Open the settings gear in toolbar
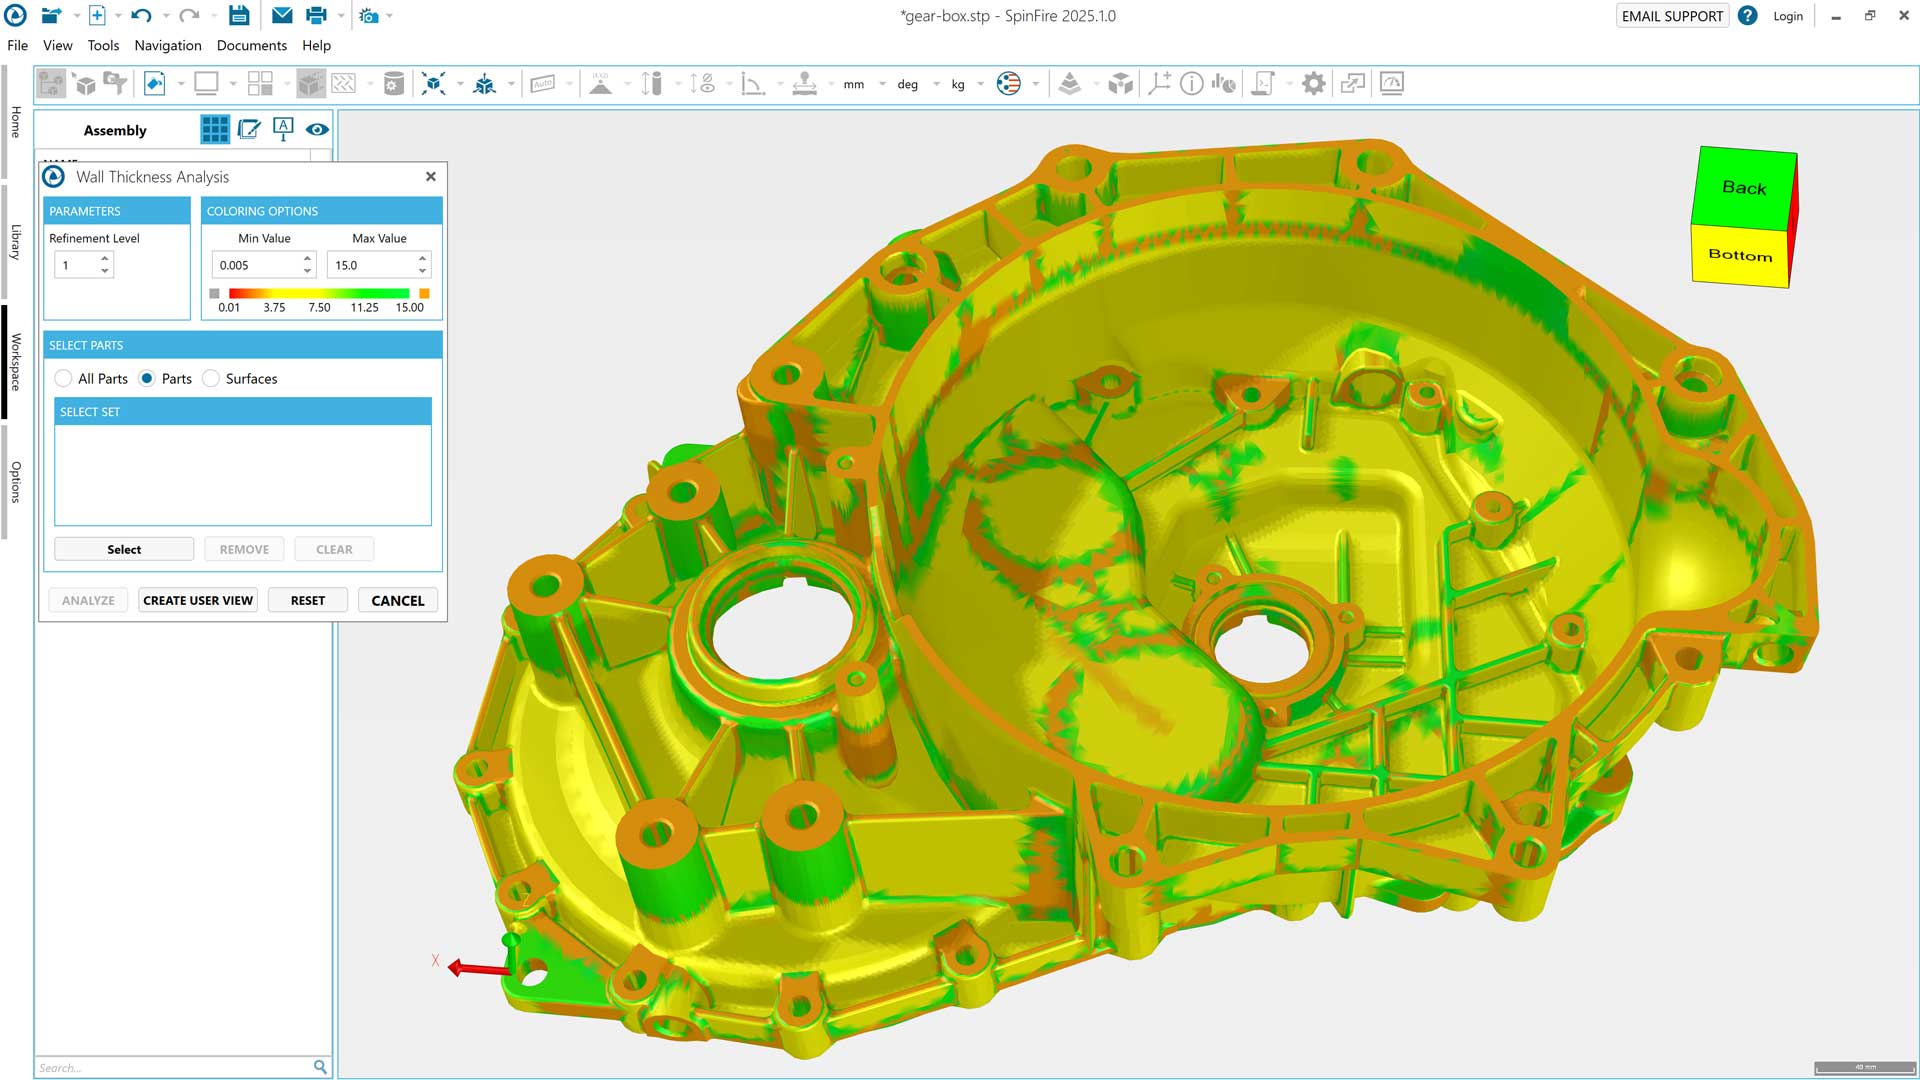Viewport: 1920px width, 1080px height. tap(1313, 84)
